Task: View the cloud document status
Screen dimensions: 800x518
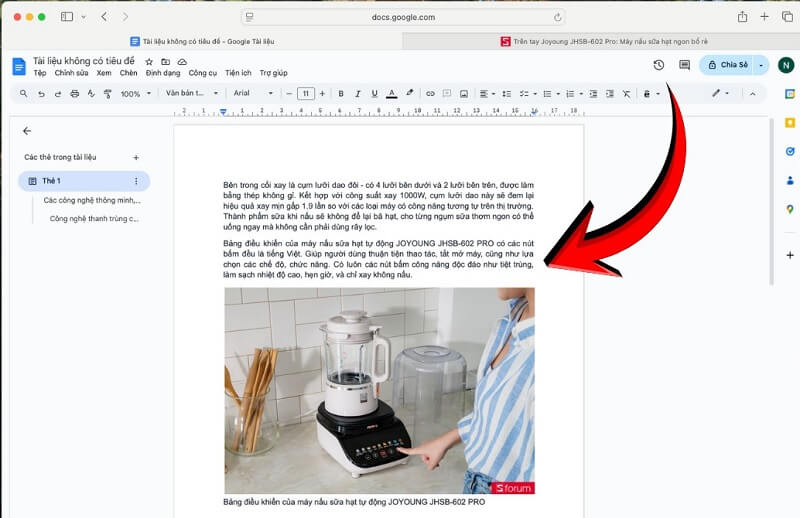Action: pos(182,62)
